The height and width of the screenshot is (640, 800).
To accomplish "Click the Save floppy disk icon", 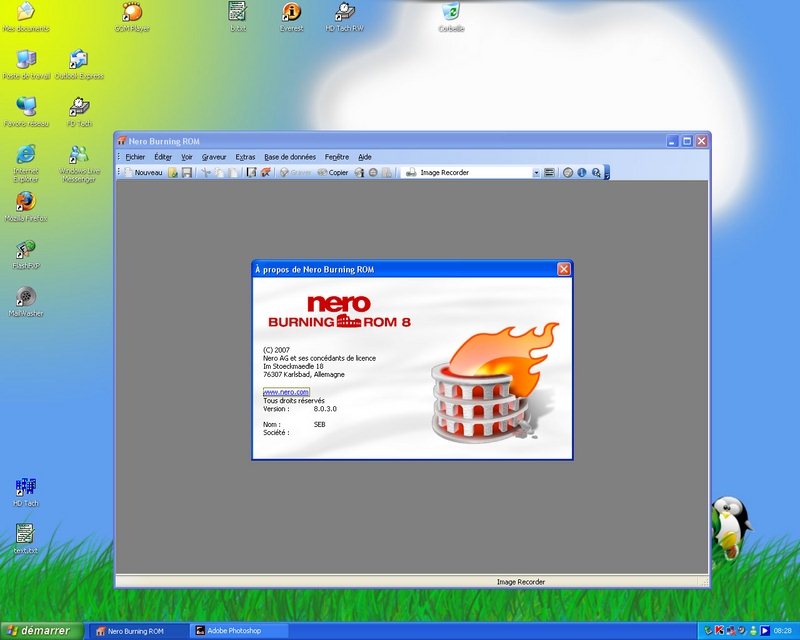I will coord(187,173).
